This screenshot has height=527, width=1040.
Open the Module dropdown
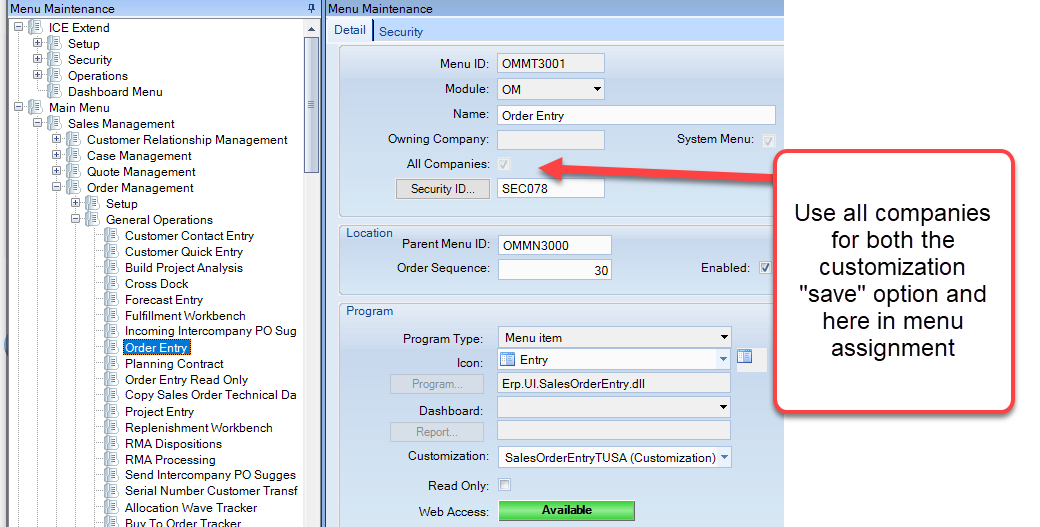tap(597, 89)
